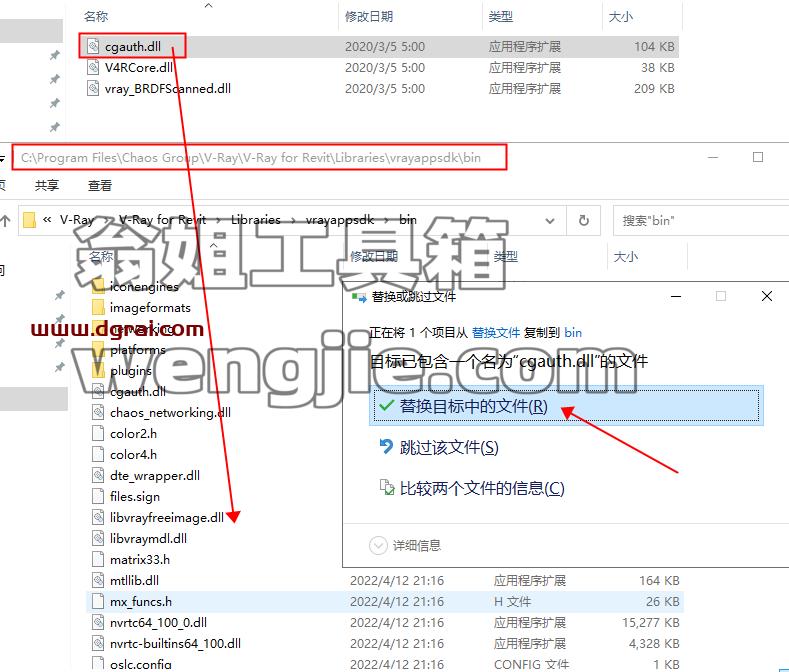Open the 替换文件 source folder link
Viewport: 789px width, 672px height.
496,333
